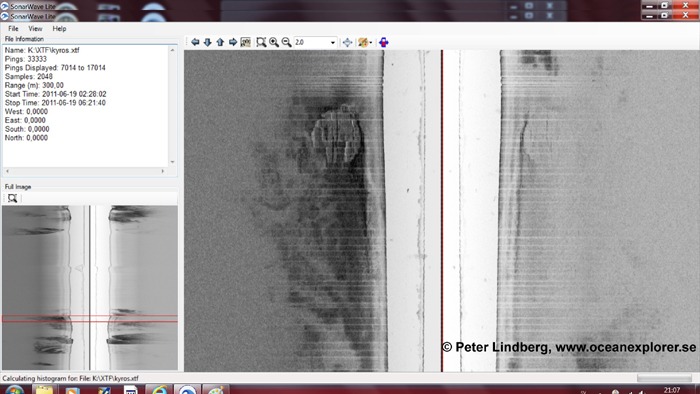The height and width of the screenshot is (394, 700).
Task: Click the zoom out magnifier icon
Action: tap(286, 42)
